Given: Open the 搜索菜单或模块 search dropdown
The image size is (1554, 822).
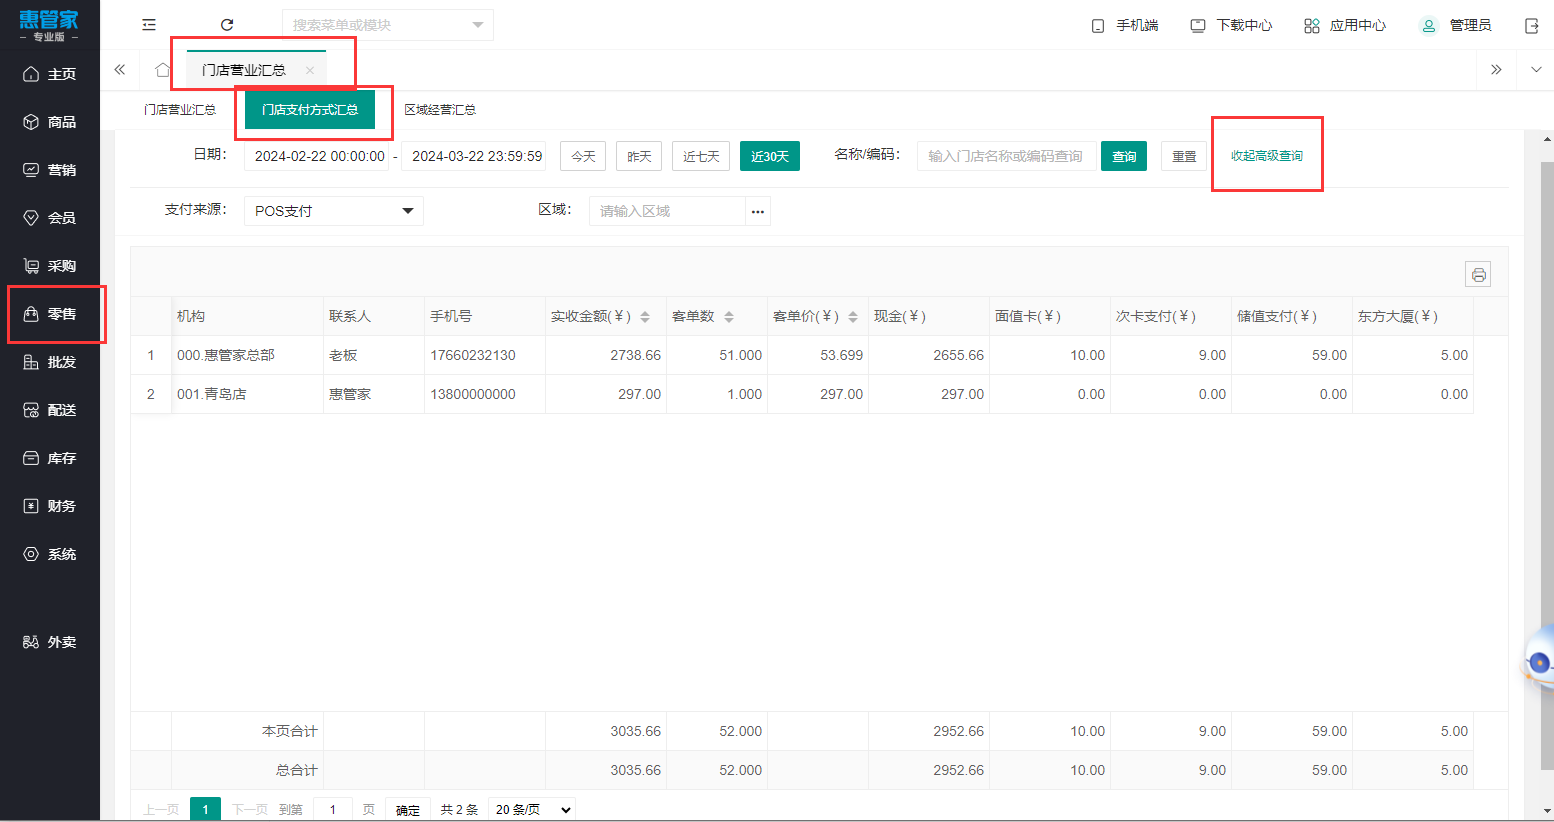Looking at the screenshot, I should (x=388, y=25).
